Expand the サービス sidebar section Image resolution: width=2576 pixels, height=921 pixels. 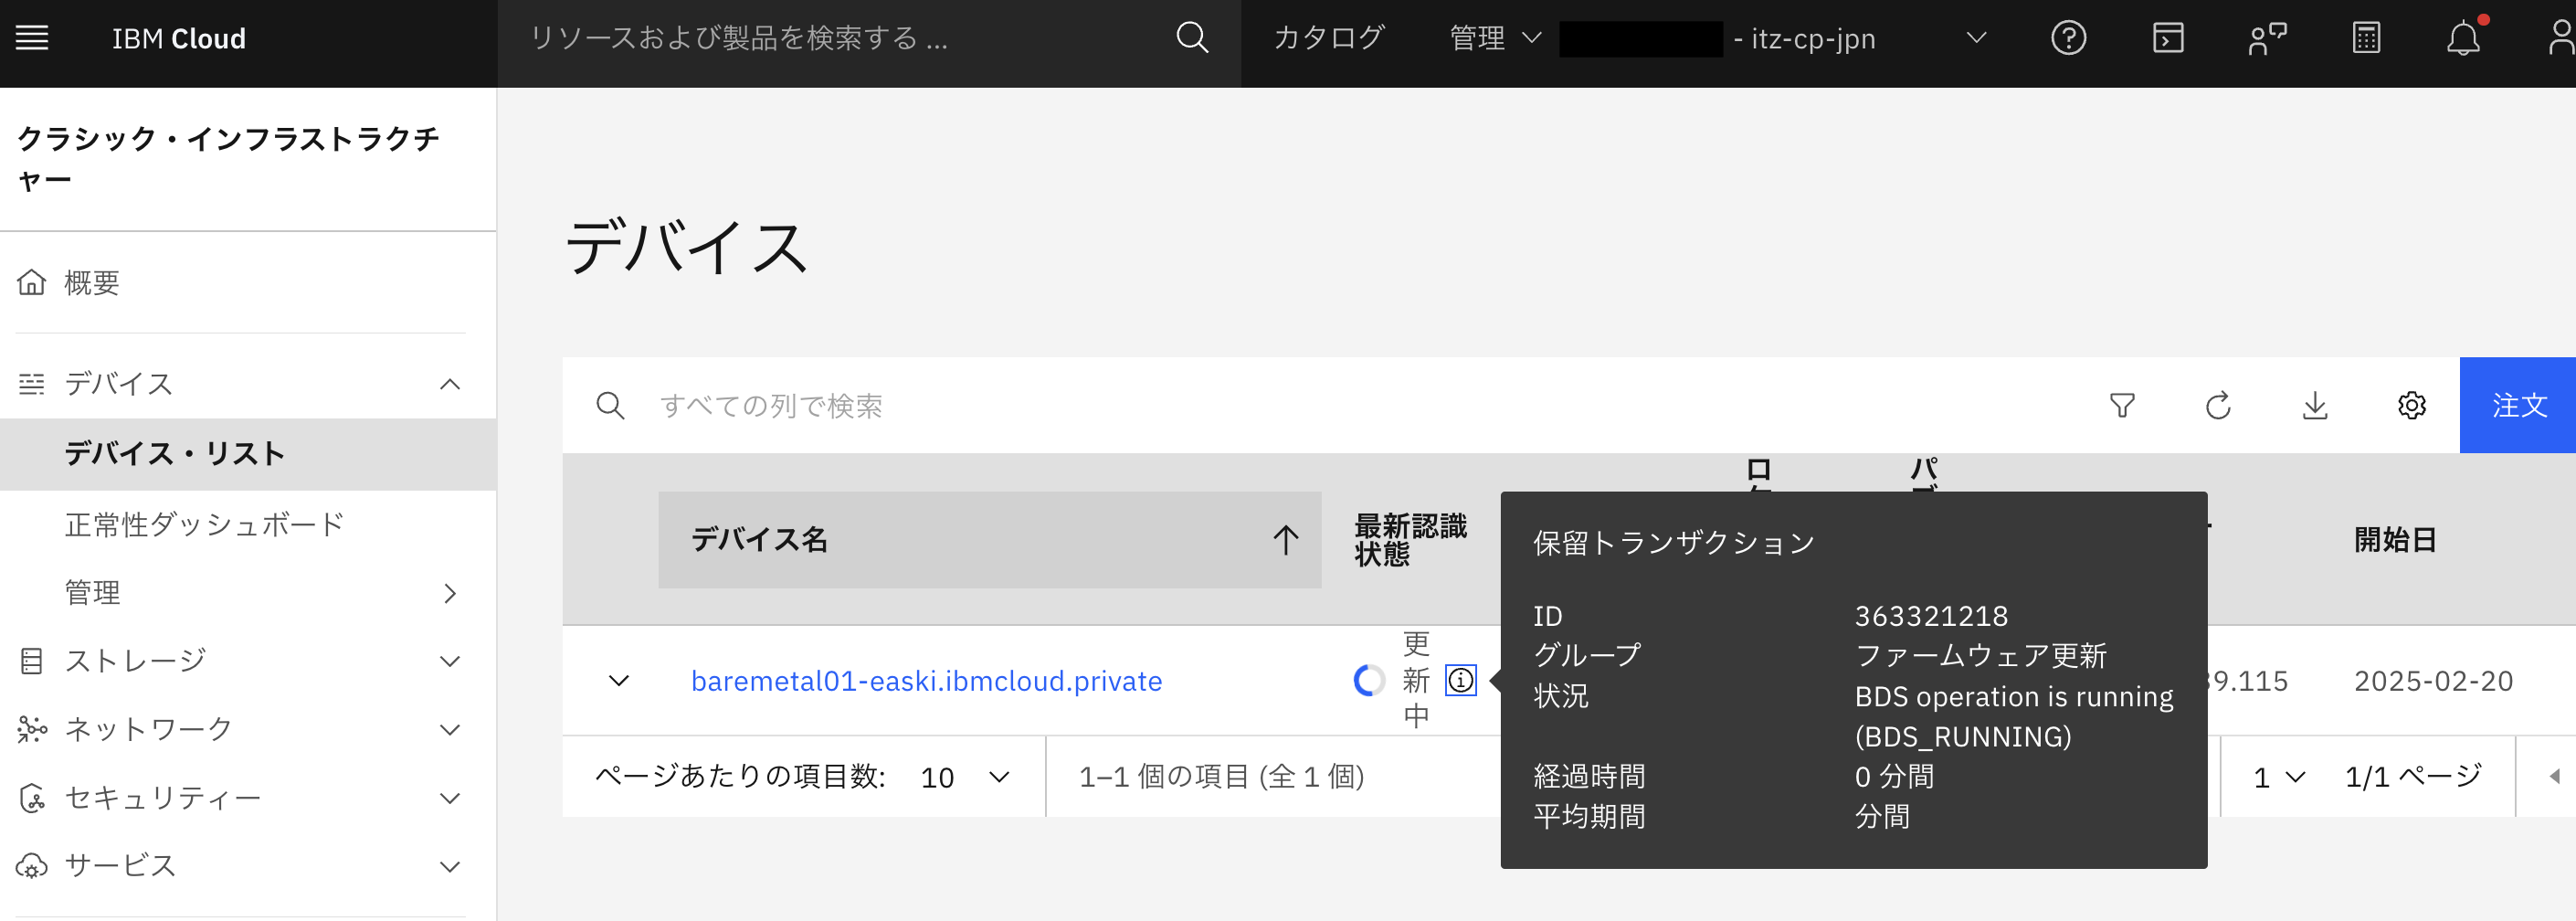[x=450, y=866]
